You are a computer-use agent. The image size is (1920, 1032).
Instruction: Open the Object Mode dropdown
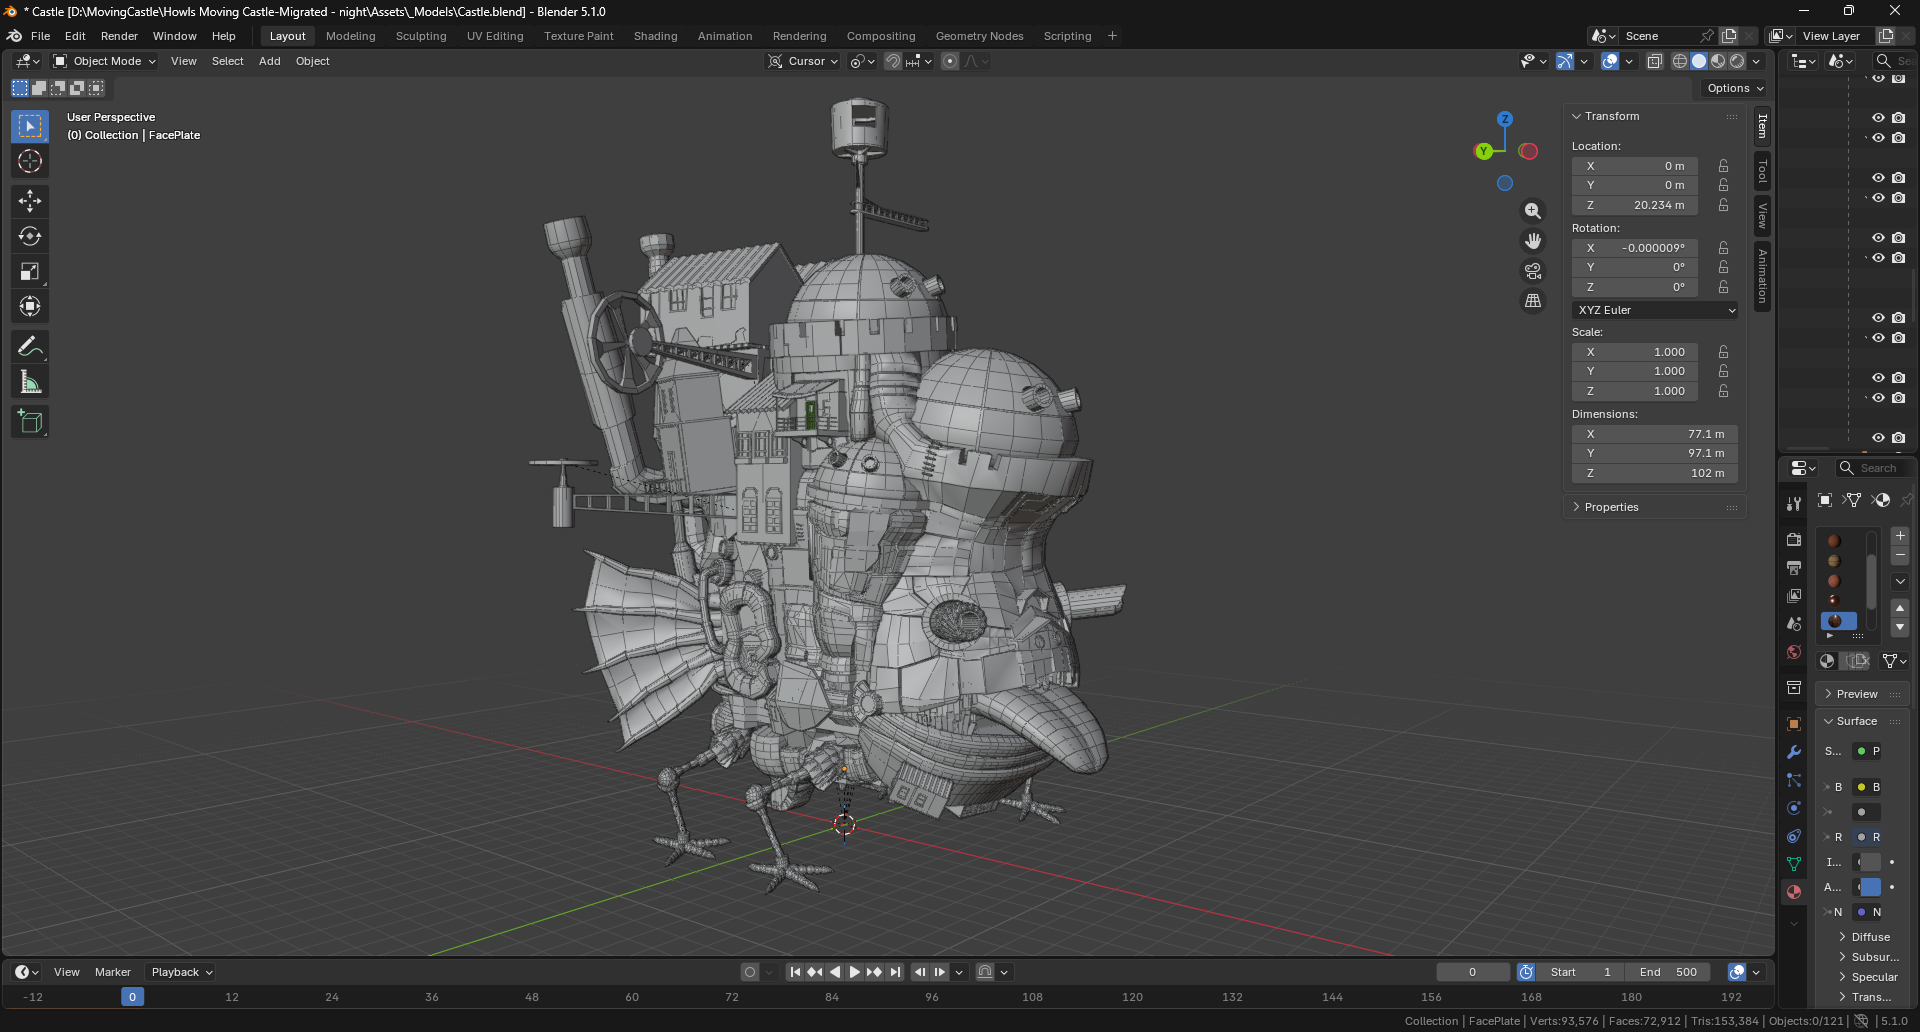pyautogui.click(x=105, y=61)
